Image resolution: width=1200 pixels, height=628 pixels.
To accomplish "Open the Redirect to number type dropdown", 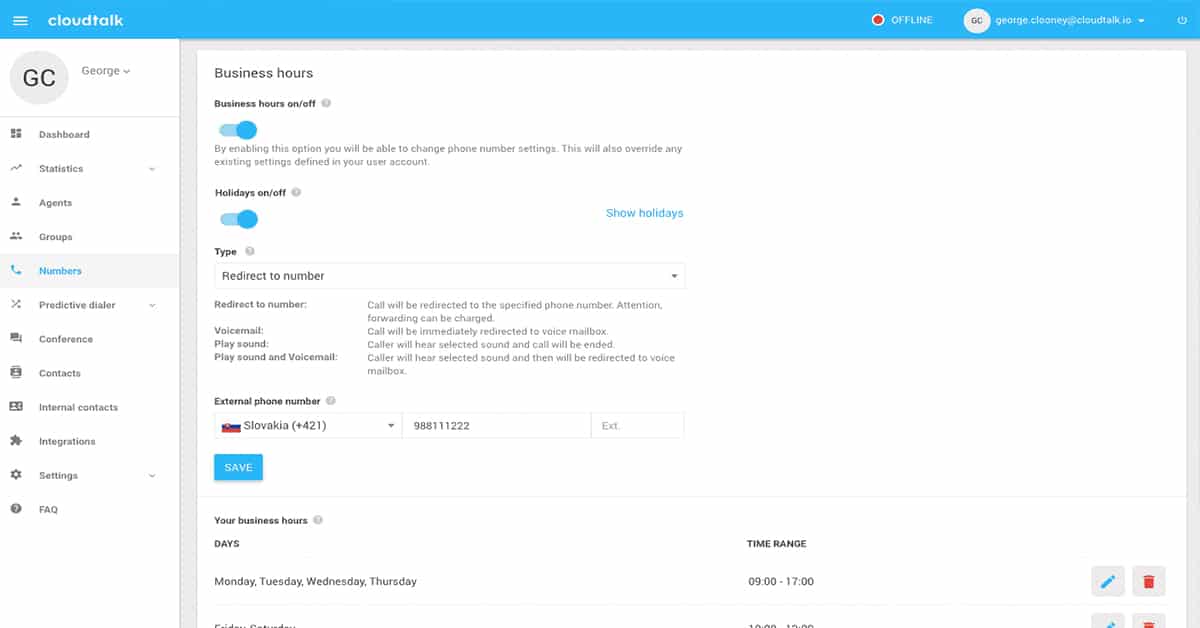I will point(449,276).
